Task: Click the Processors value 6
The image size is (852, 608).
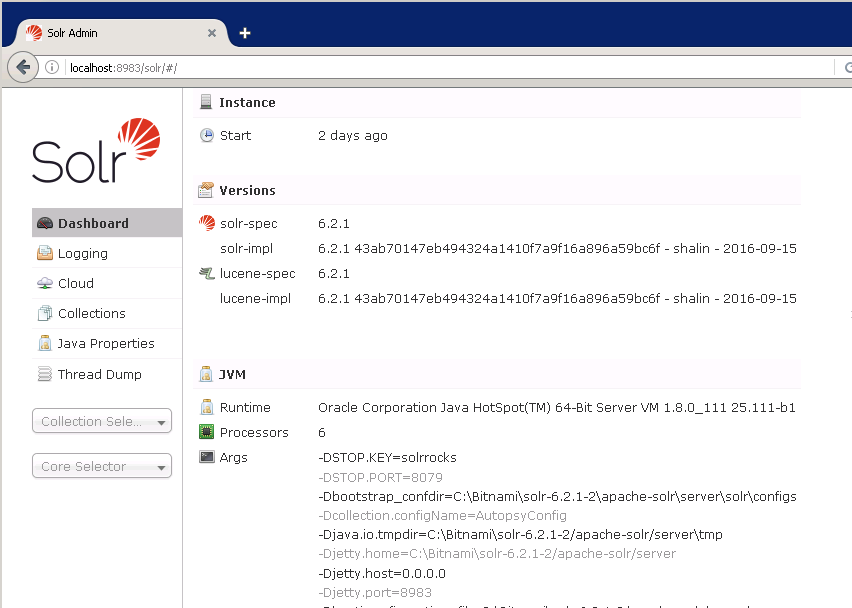Action: (322, 433)
